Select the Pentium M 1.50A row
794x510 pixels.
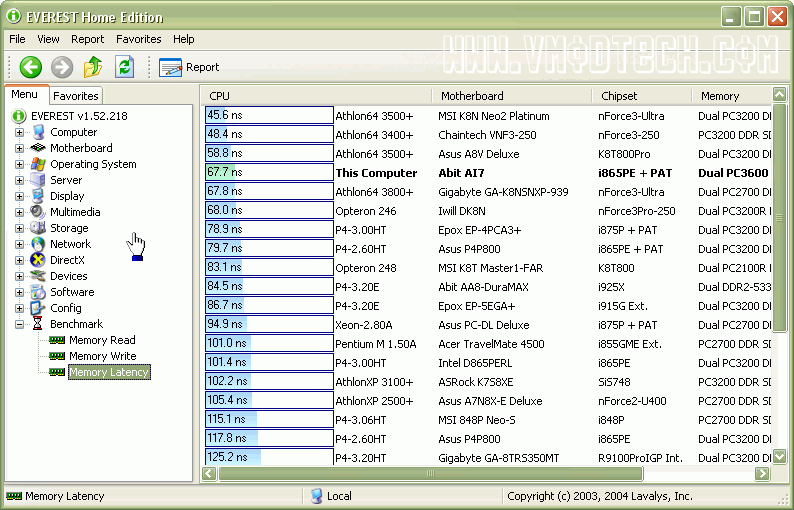[x=488, y=344]
